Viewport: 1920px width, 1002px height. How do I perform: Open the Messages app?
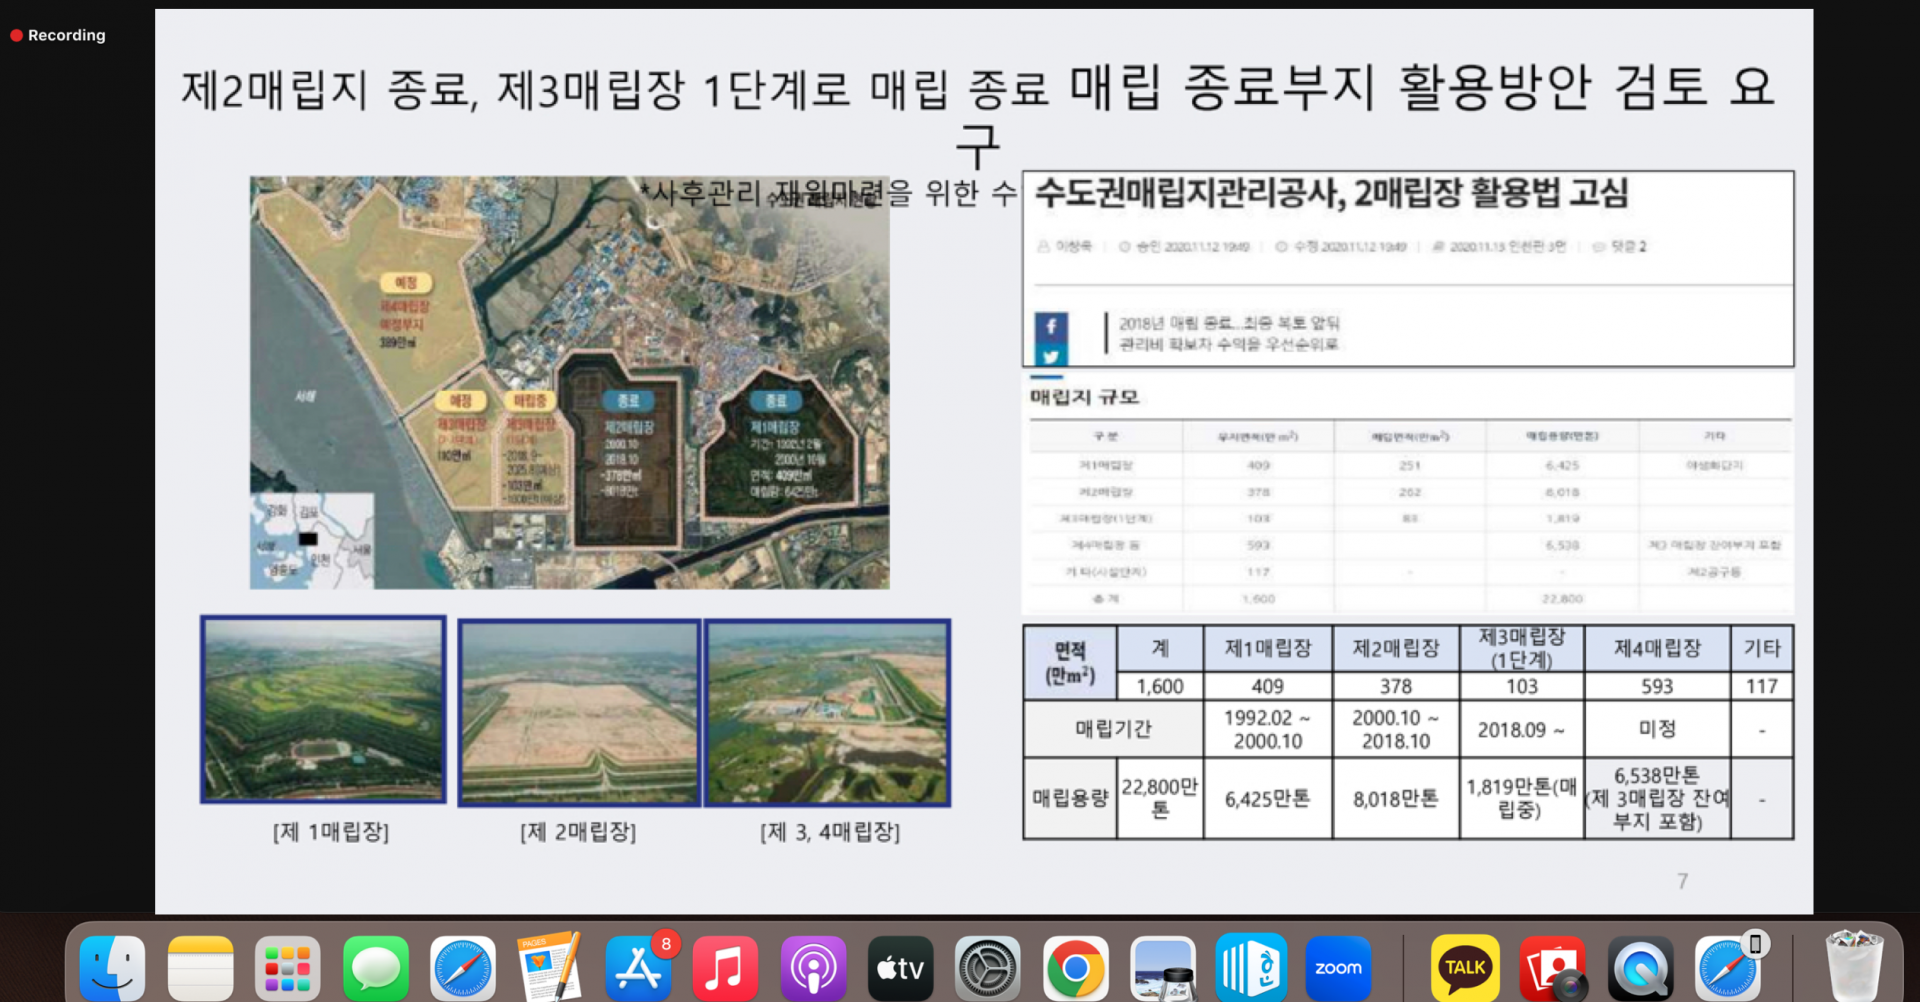376,968
